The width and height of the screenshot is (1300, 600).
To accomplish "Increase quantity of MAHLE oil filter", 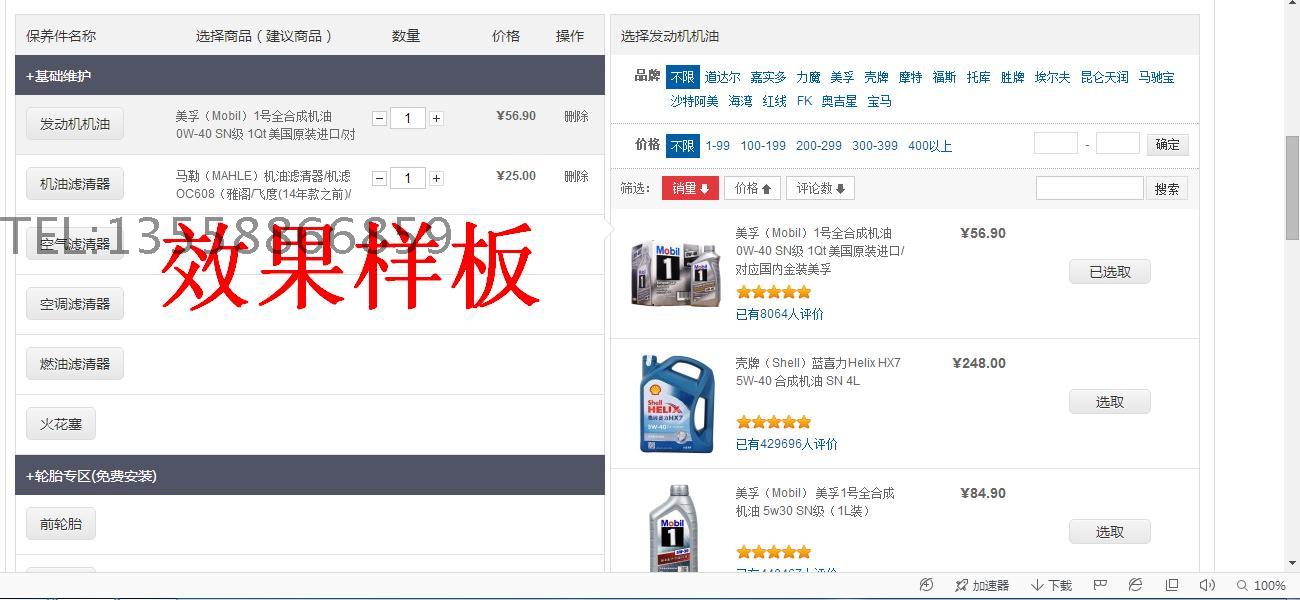I will 436,178.
